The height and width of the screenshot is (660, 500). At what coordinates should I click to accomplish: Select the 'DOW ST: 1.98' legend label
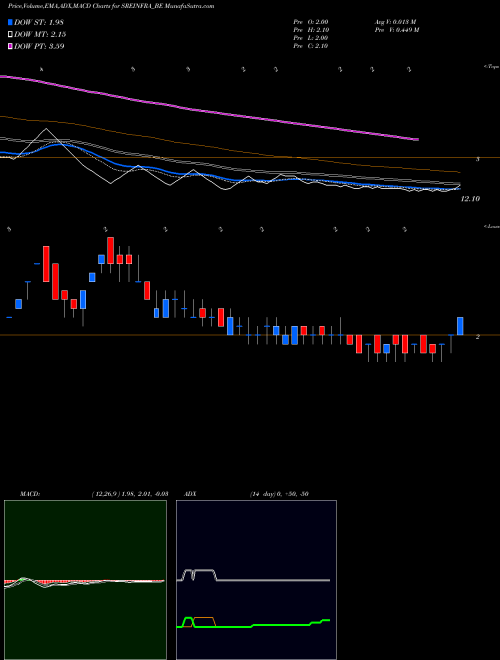tap(39, 22)
